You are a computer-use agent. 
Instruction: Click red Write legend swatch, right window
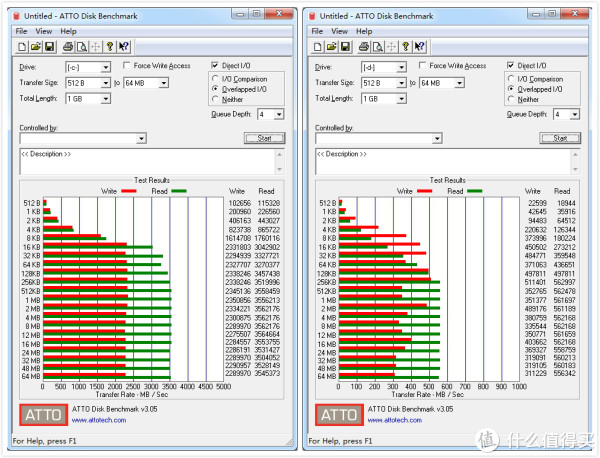pyautogui.click(x=424, y=191)
